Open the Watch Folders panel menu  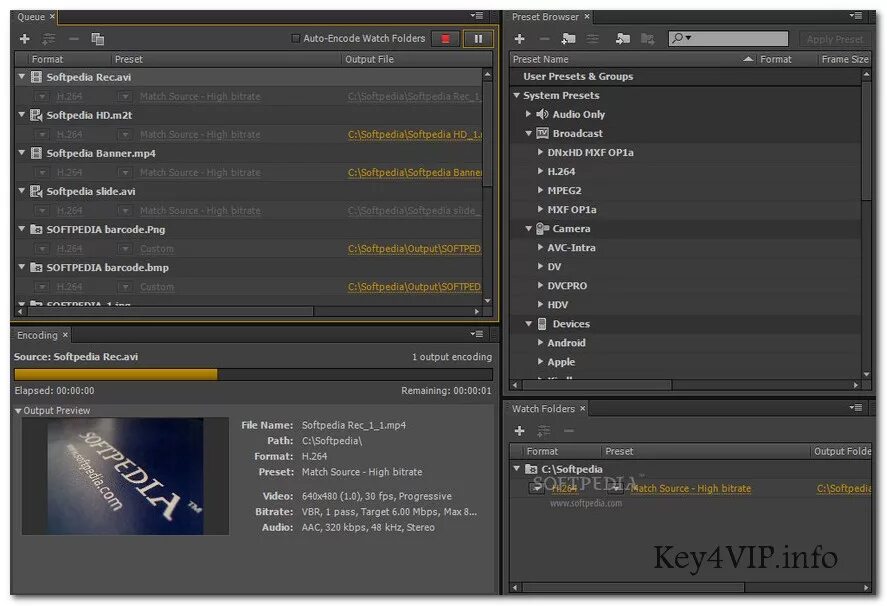click(x=856, y=407)
